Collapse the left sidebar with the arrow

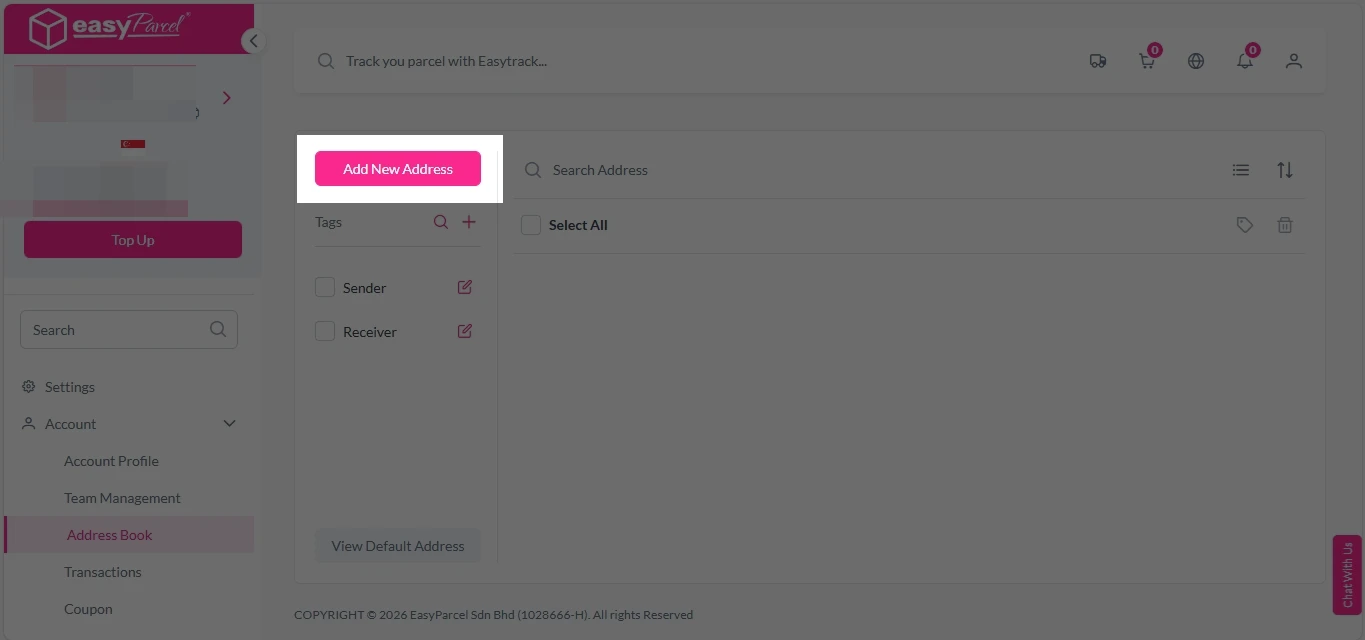(253, 41)
